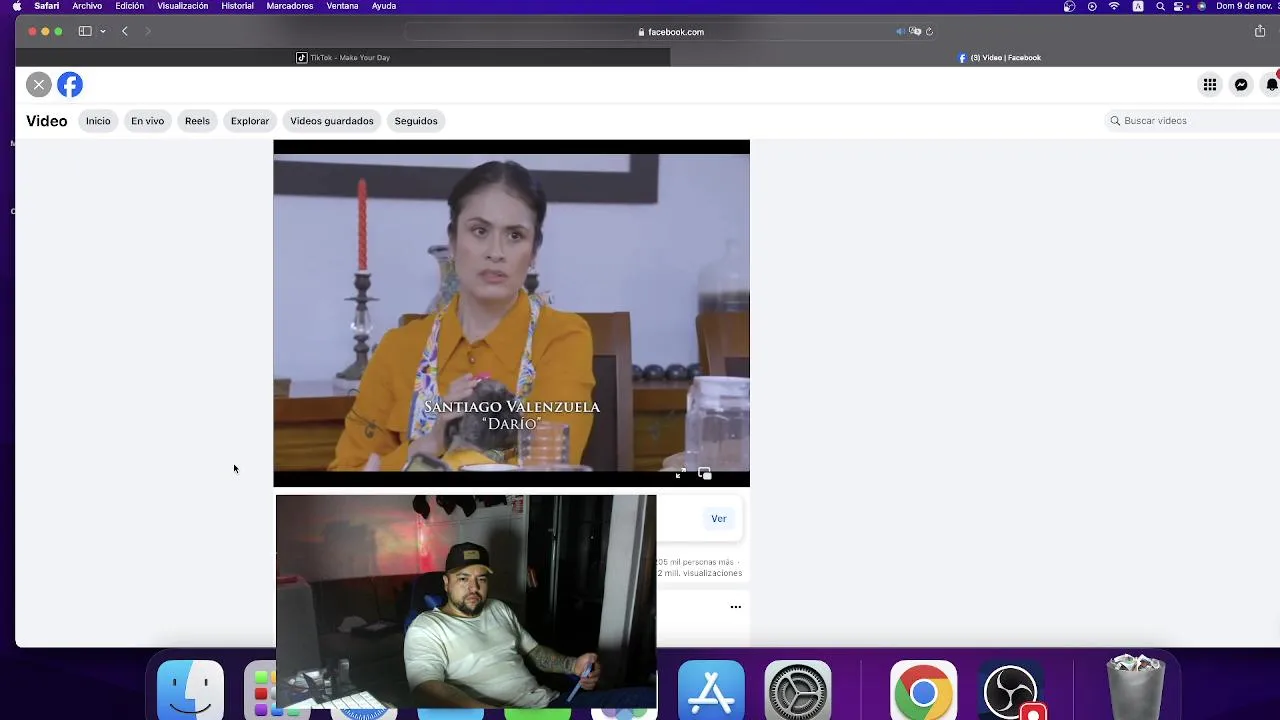
Task: Open the three-dots post options menu
Action: tap(736, 607)
